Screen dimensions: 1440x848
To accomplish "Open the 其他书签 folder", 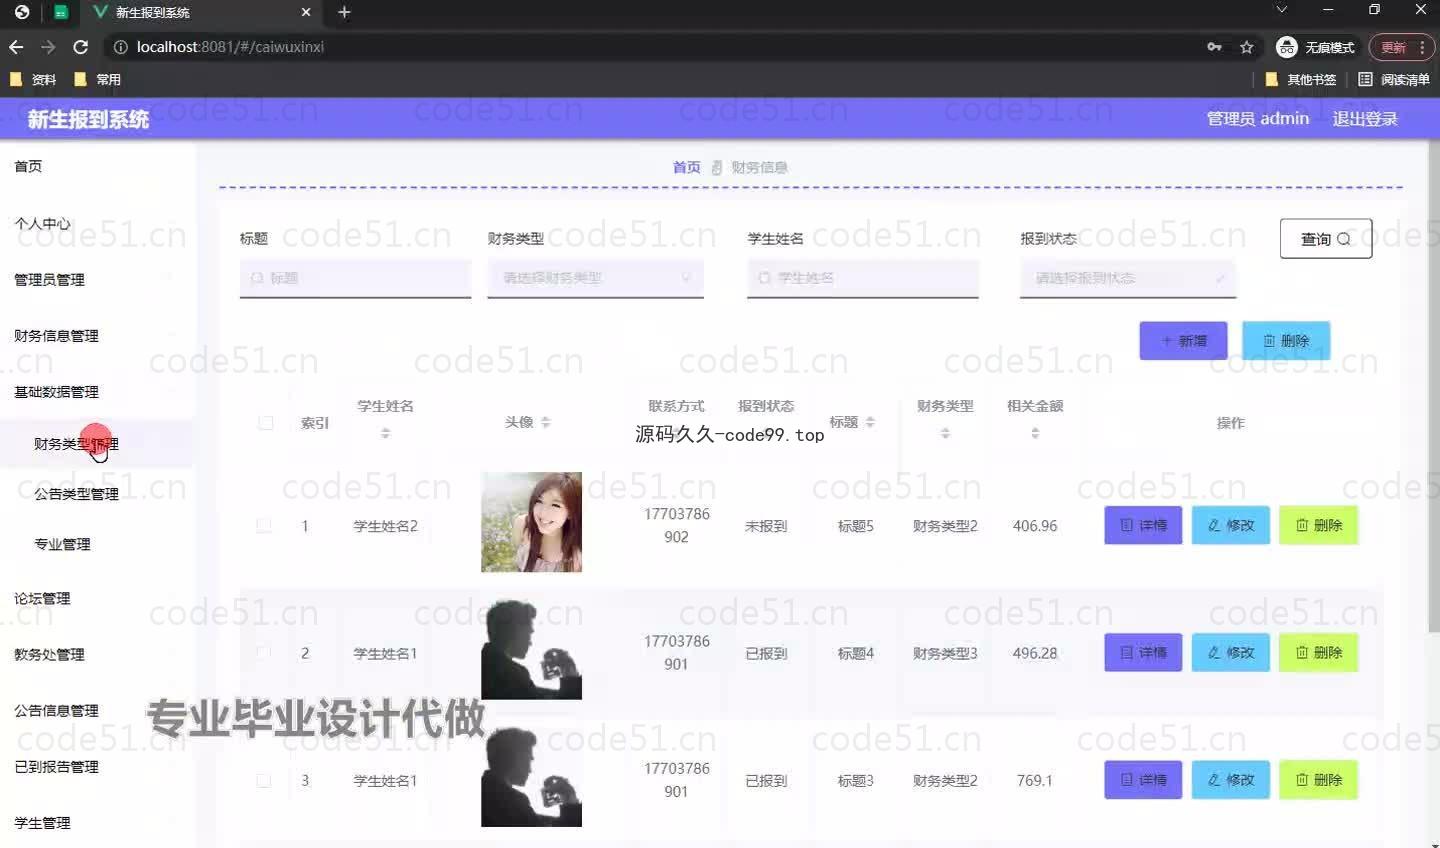I will point(1301,79).
